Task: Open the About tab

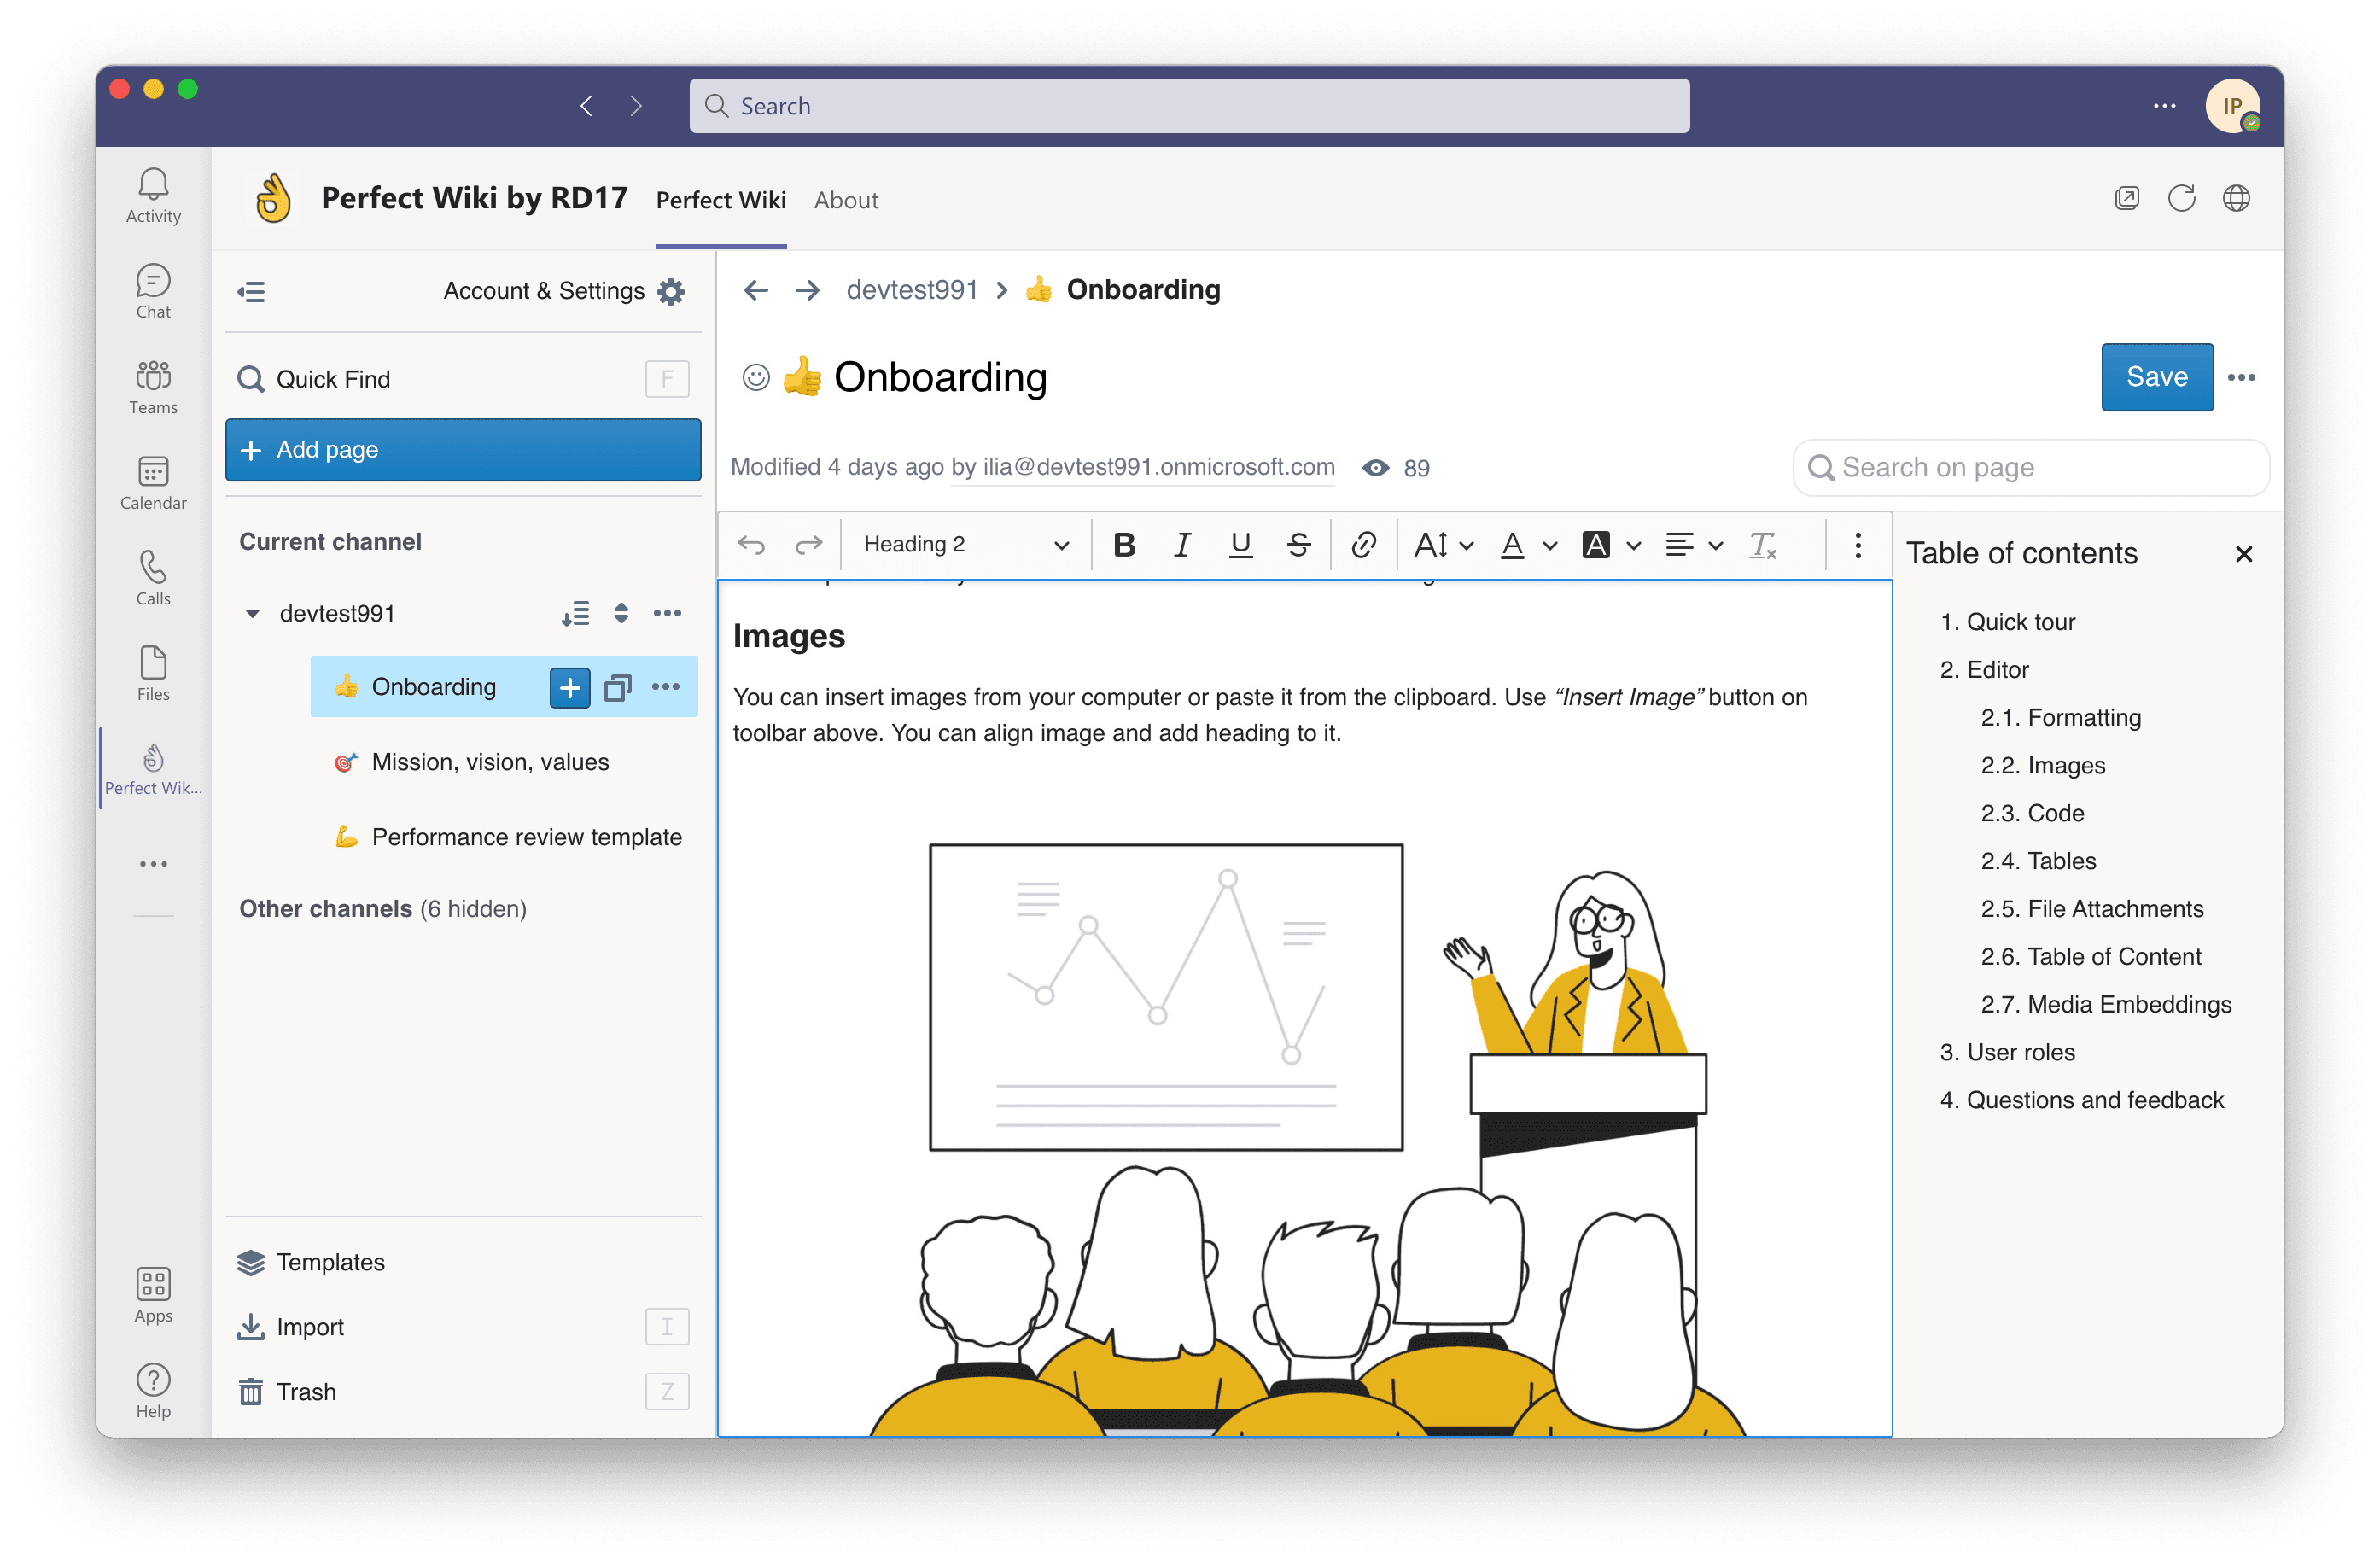Action: 846,200
